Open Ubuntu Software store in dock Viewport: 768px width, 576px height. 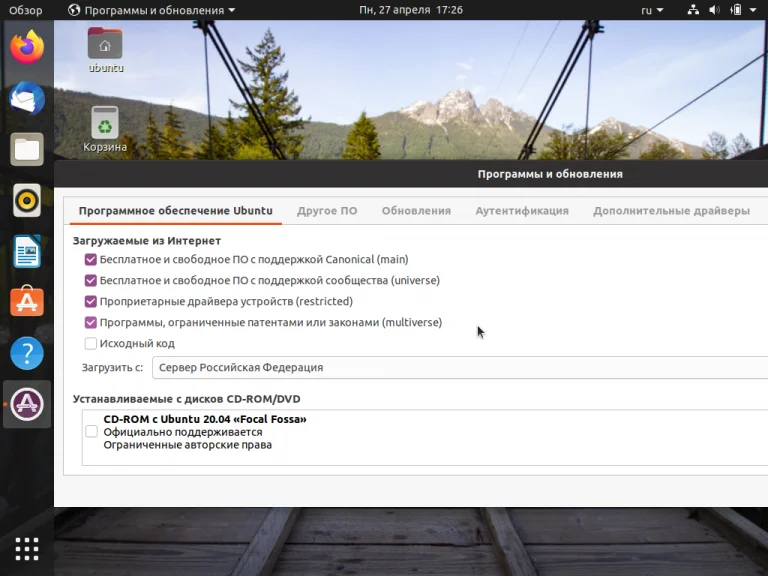(27, 301)
